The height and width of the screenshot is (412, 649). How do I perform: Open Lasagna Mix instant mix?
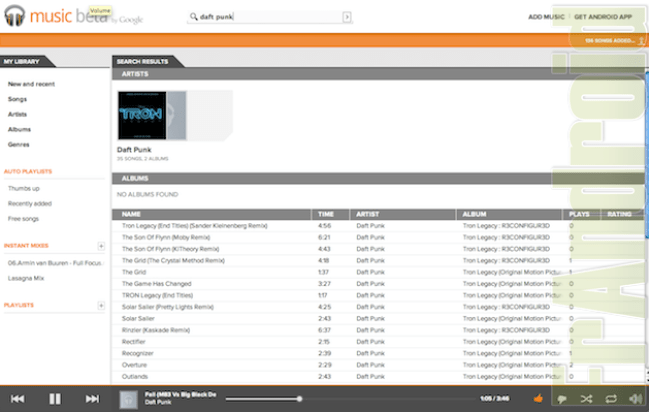(26, 278)
